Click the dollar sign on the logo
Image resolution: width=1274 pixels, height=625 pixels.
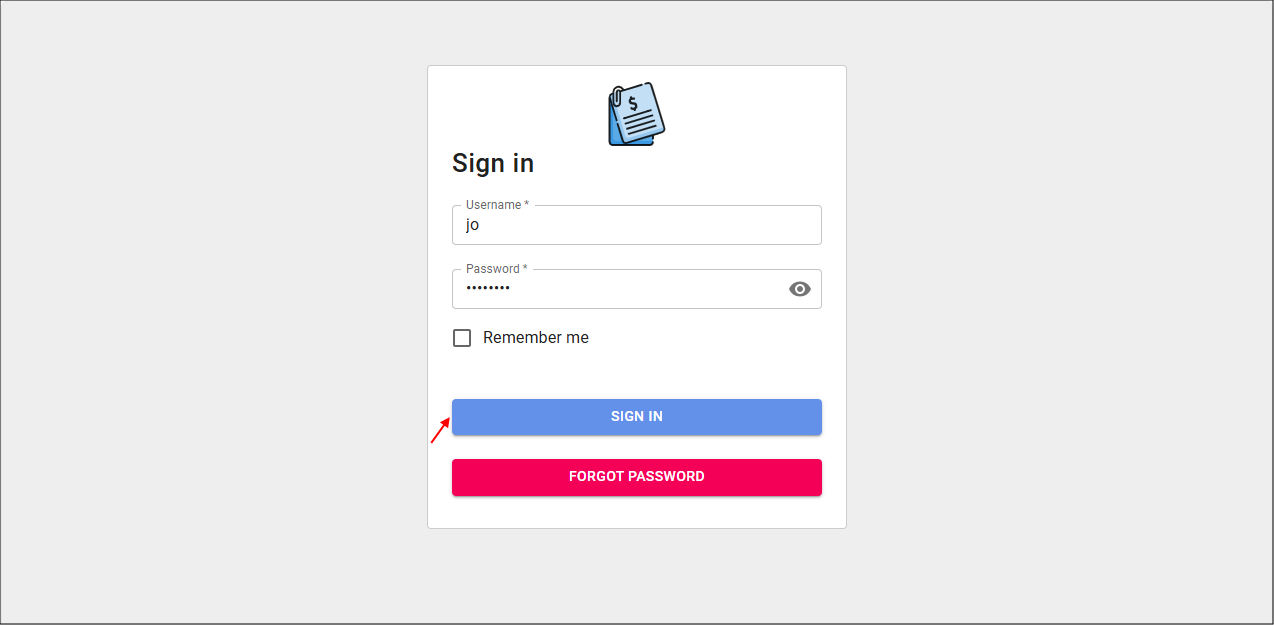click(x=633, y=103)
